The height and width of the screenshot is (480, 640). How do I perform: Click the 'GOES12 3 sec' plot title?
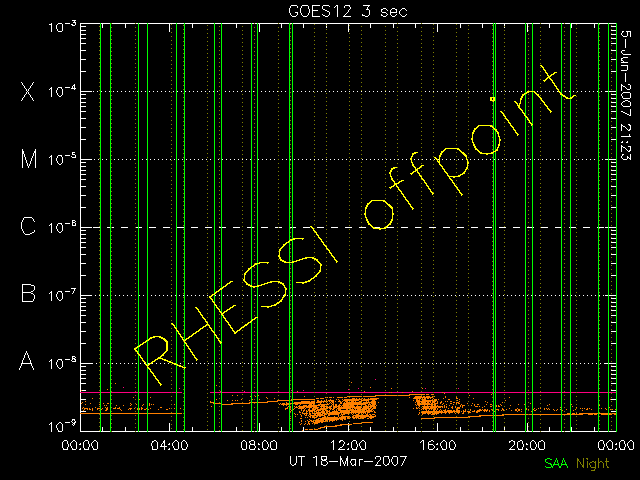coord(348,11)
